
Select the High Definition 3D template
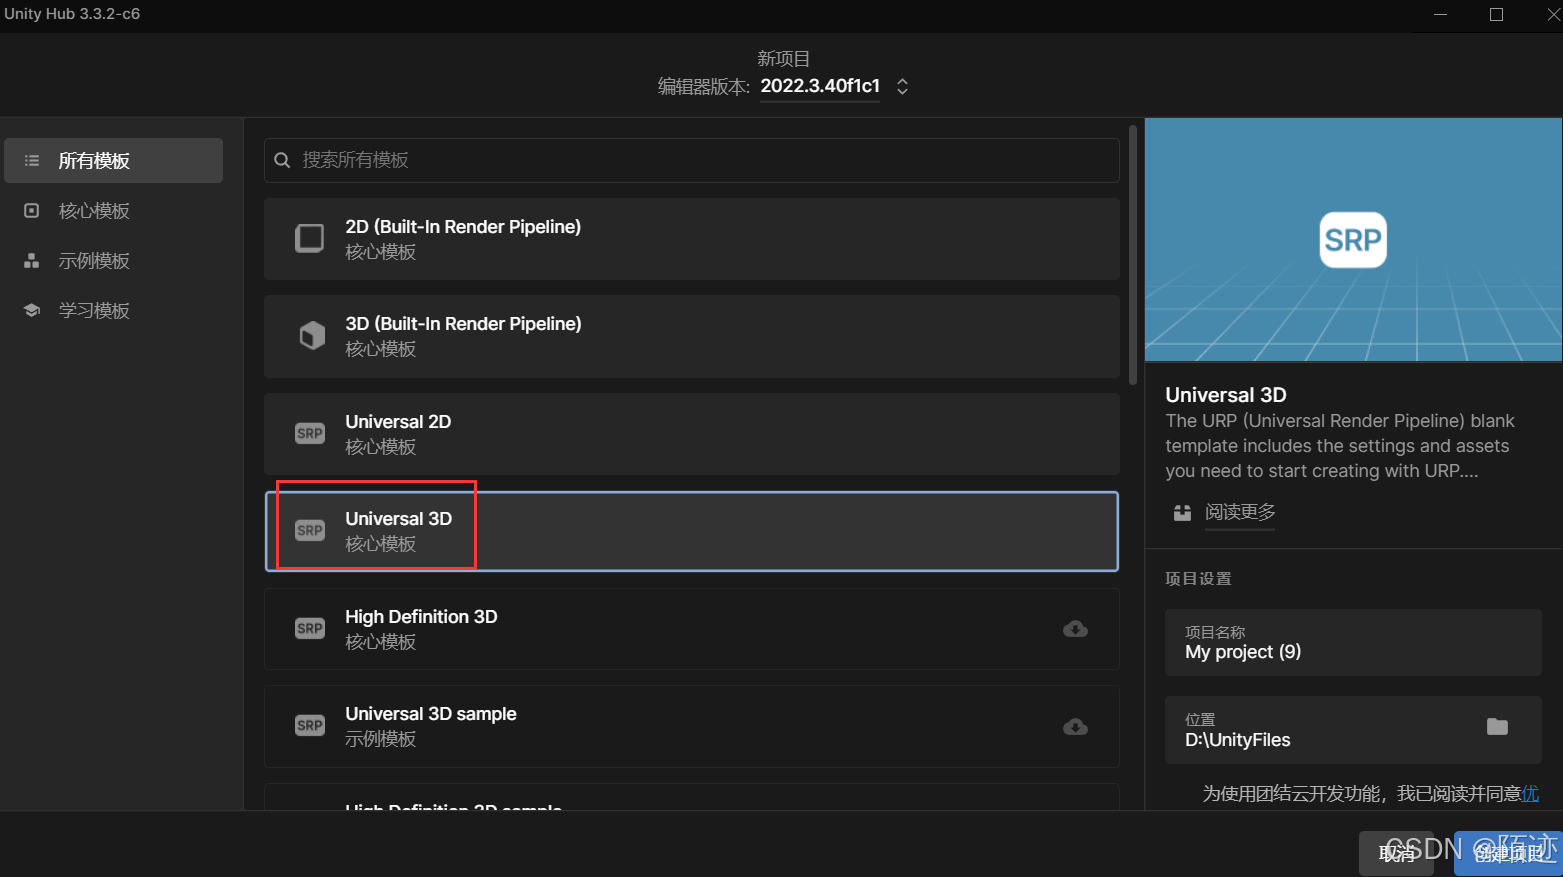point(691,628)
